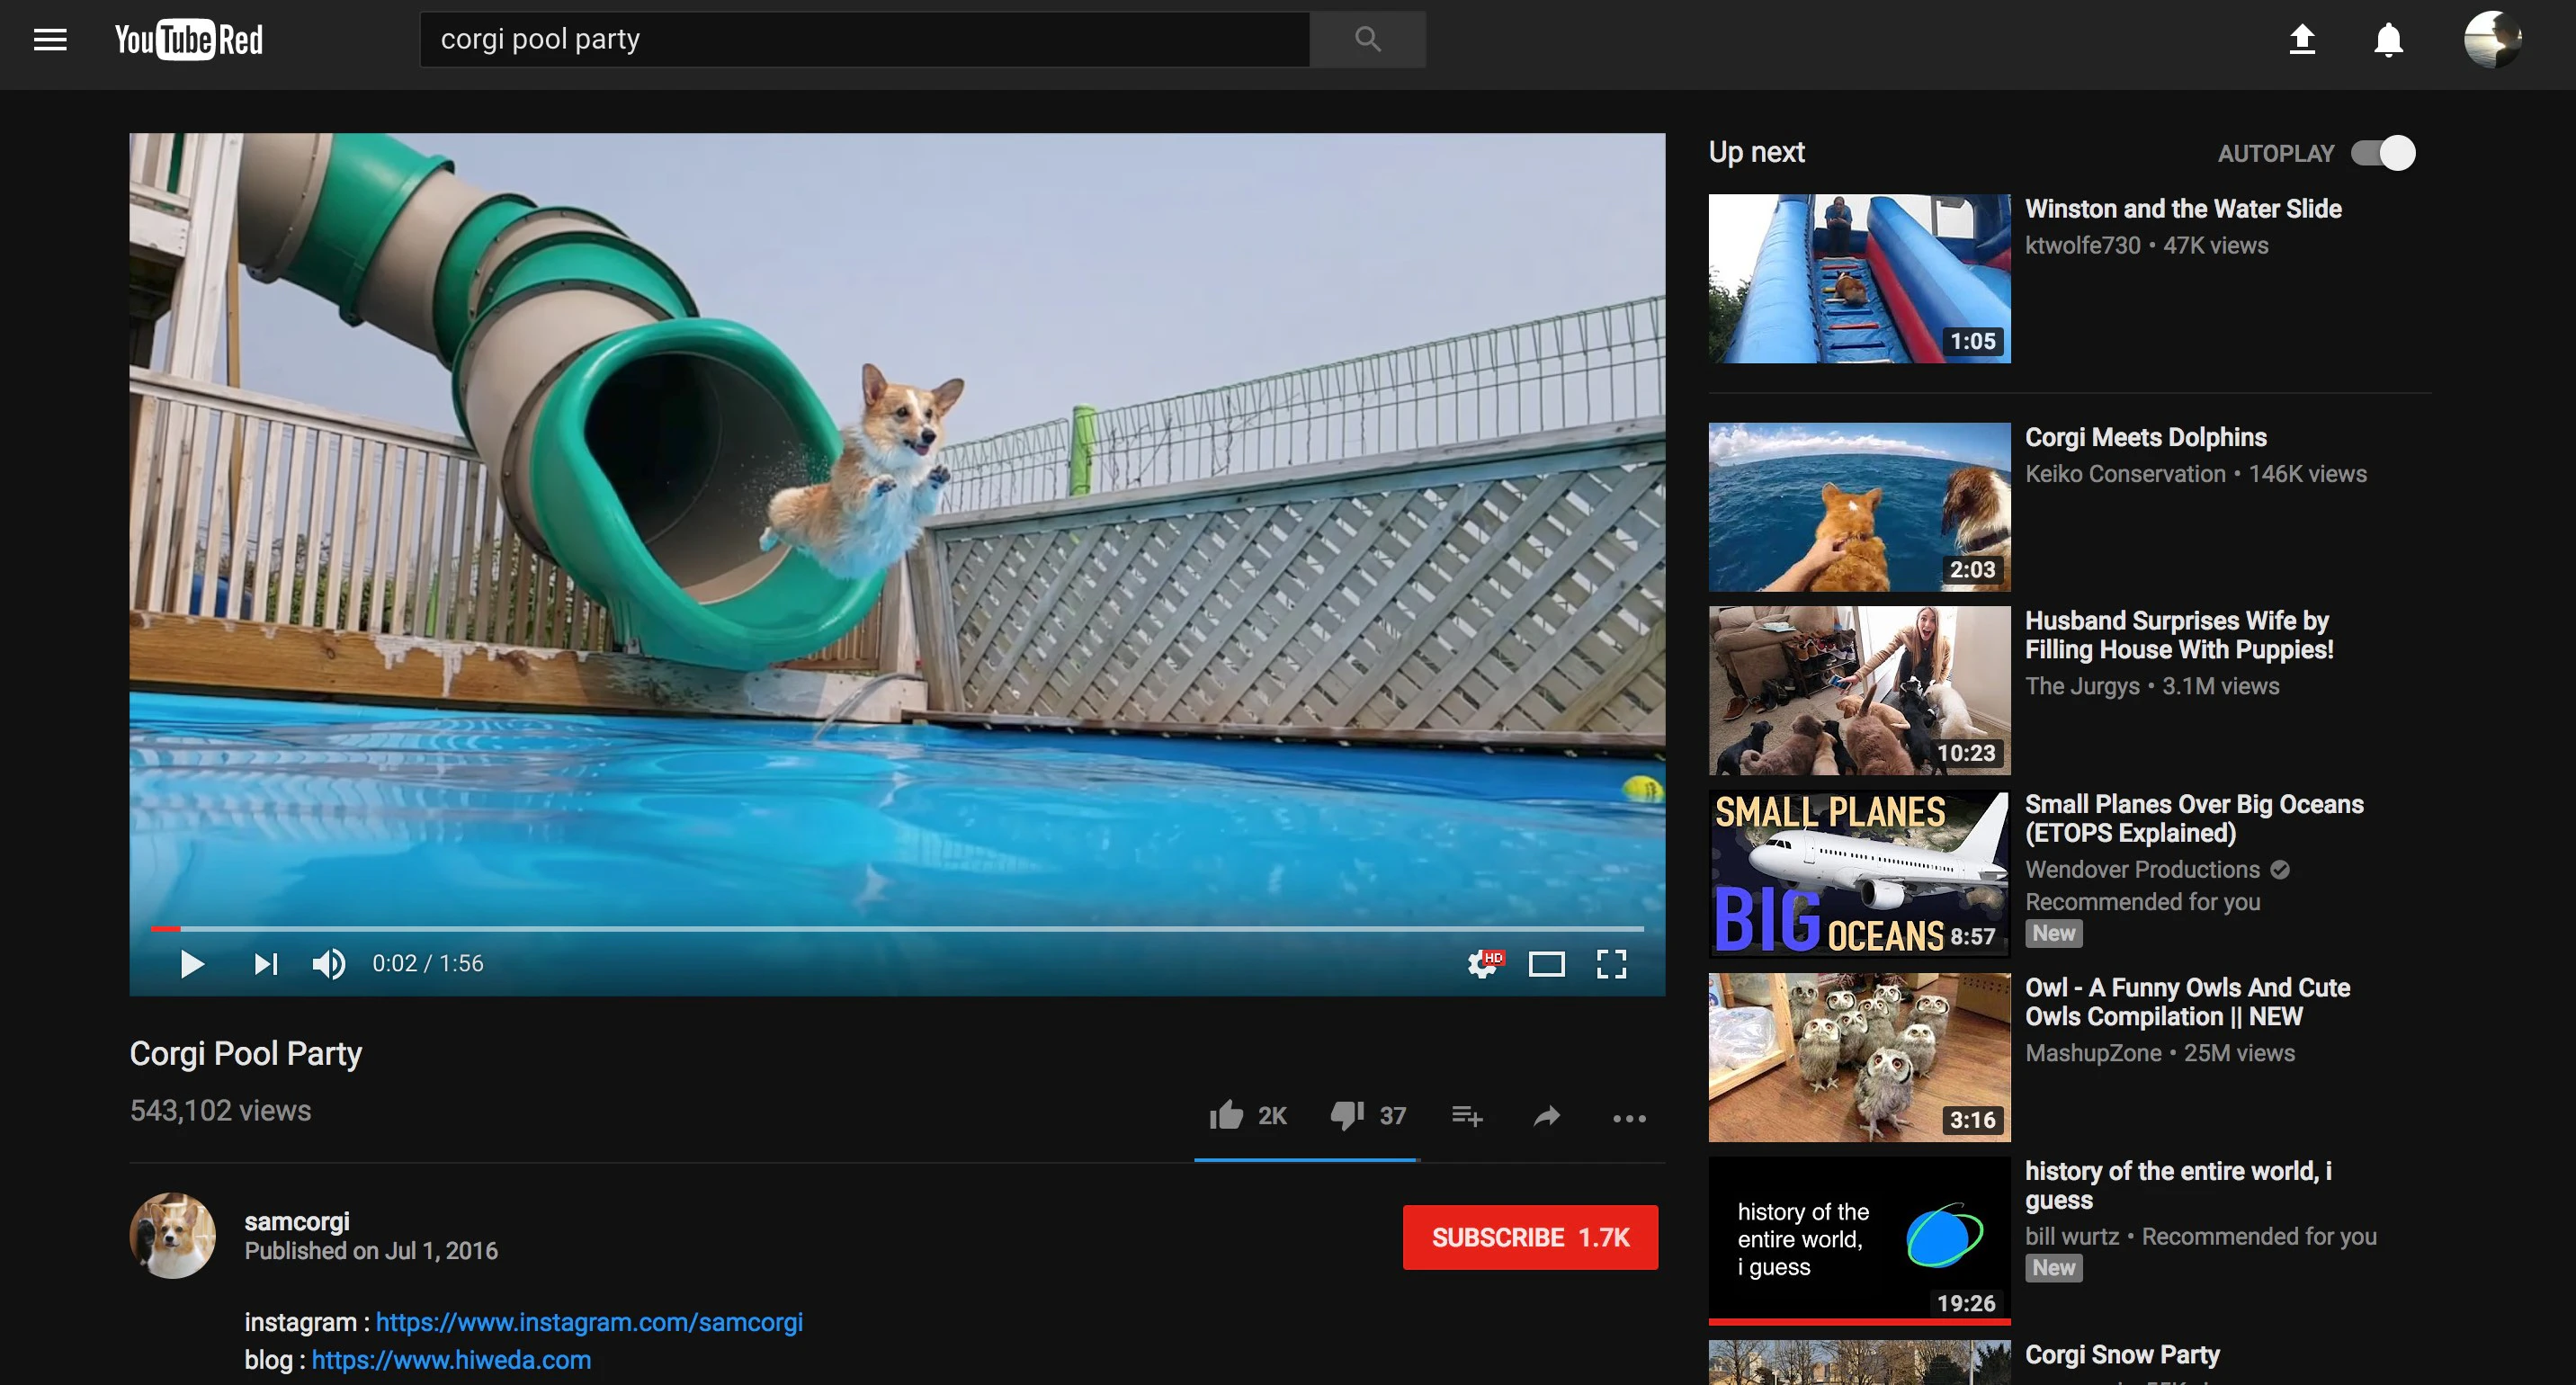Open the share options
This screenshot has height=1385, width=2576.
1546,1117
